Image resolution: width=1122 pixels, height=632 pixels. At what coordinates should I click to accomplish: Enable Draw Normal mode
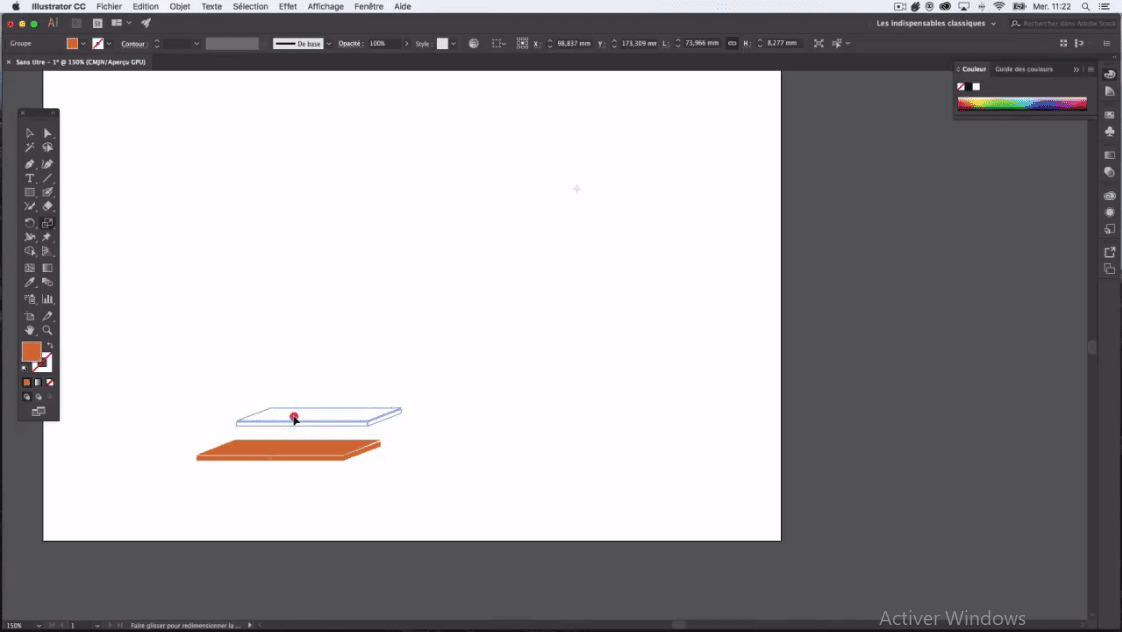coord(26,397)
